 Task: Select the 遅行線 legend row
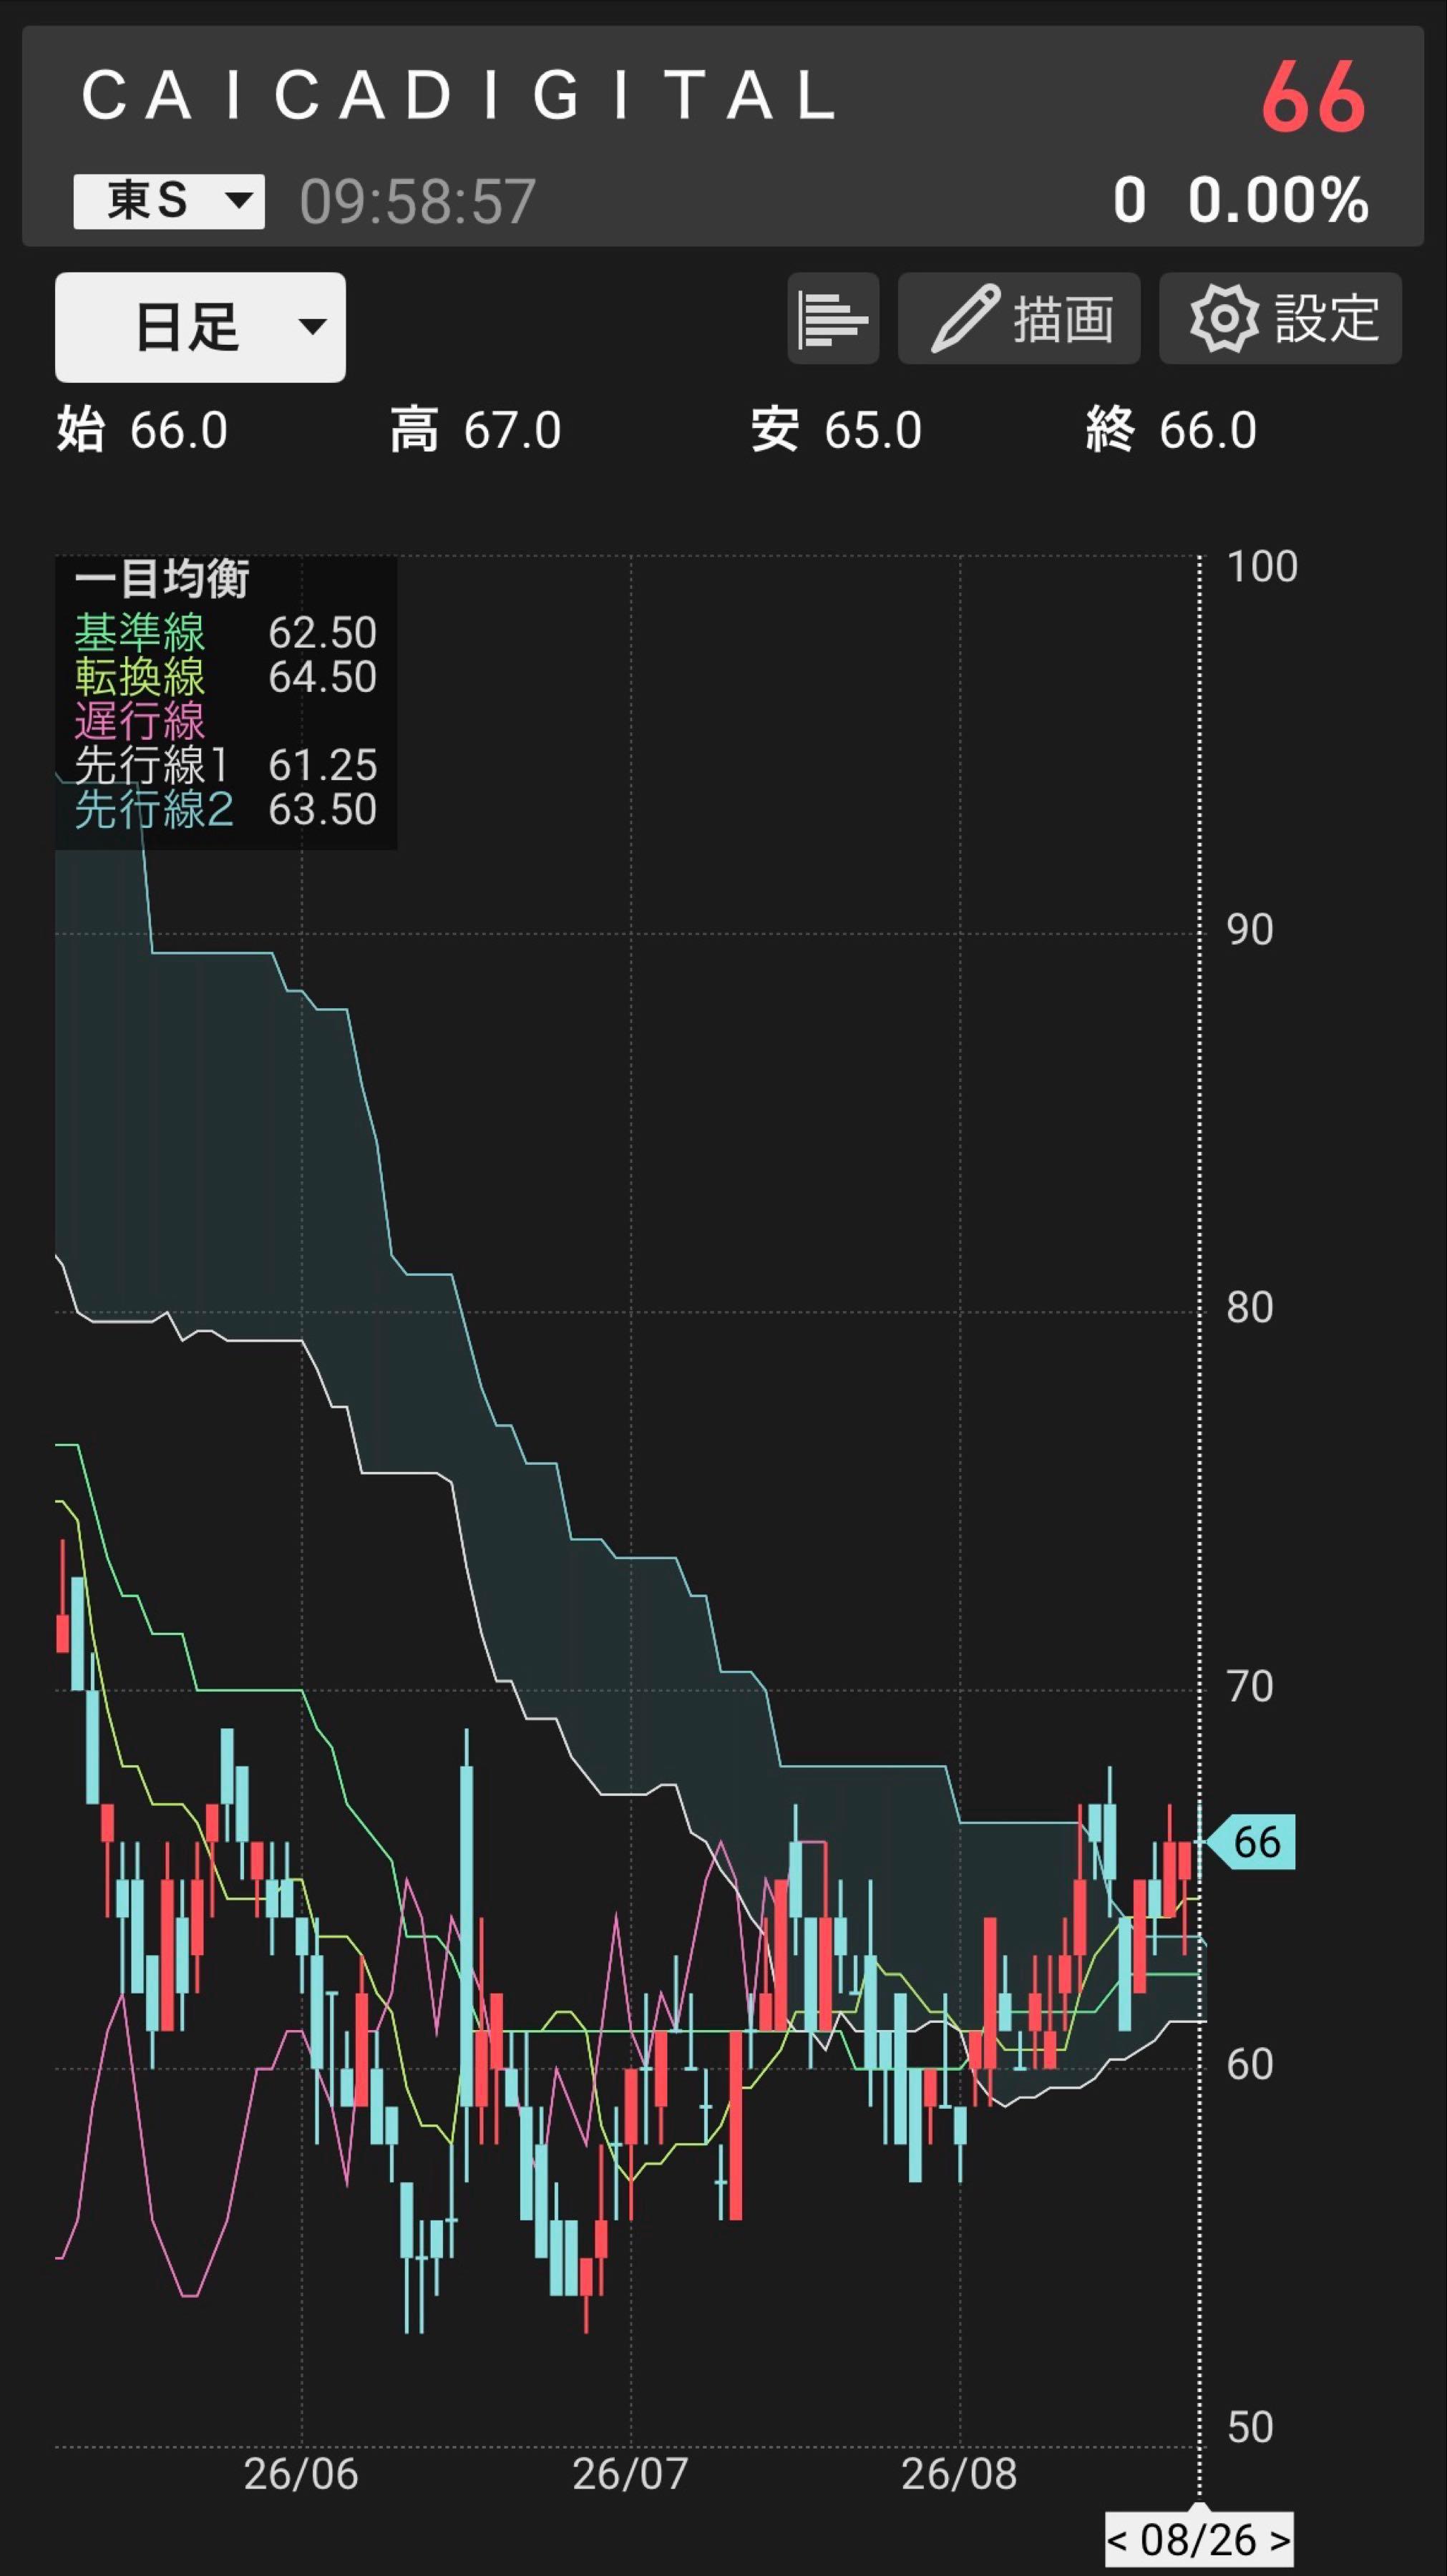140,721
